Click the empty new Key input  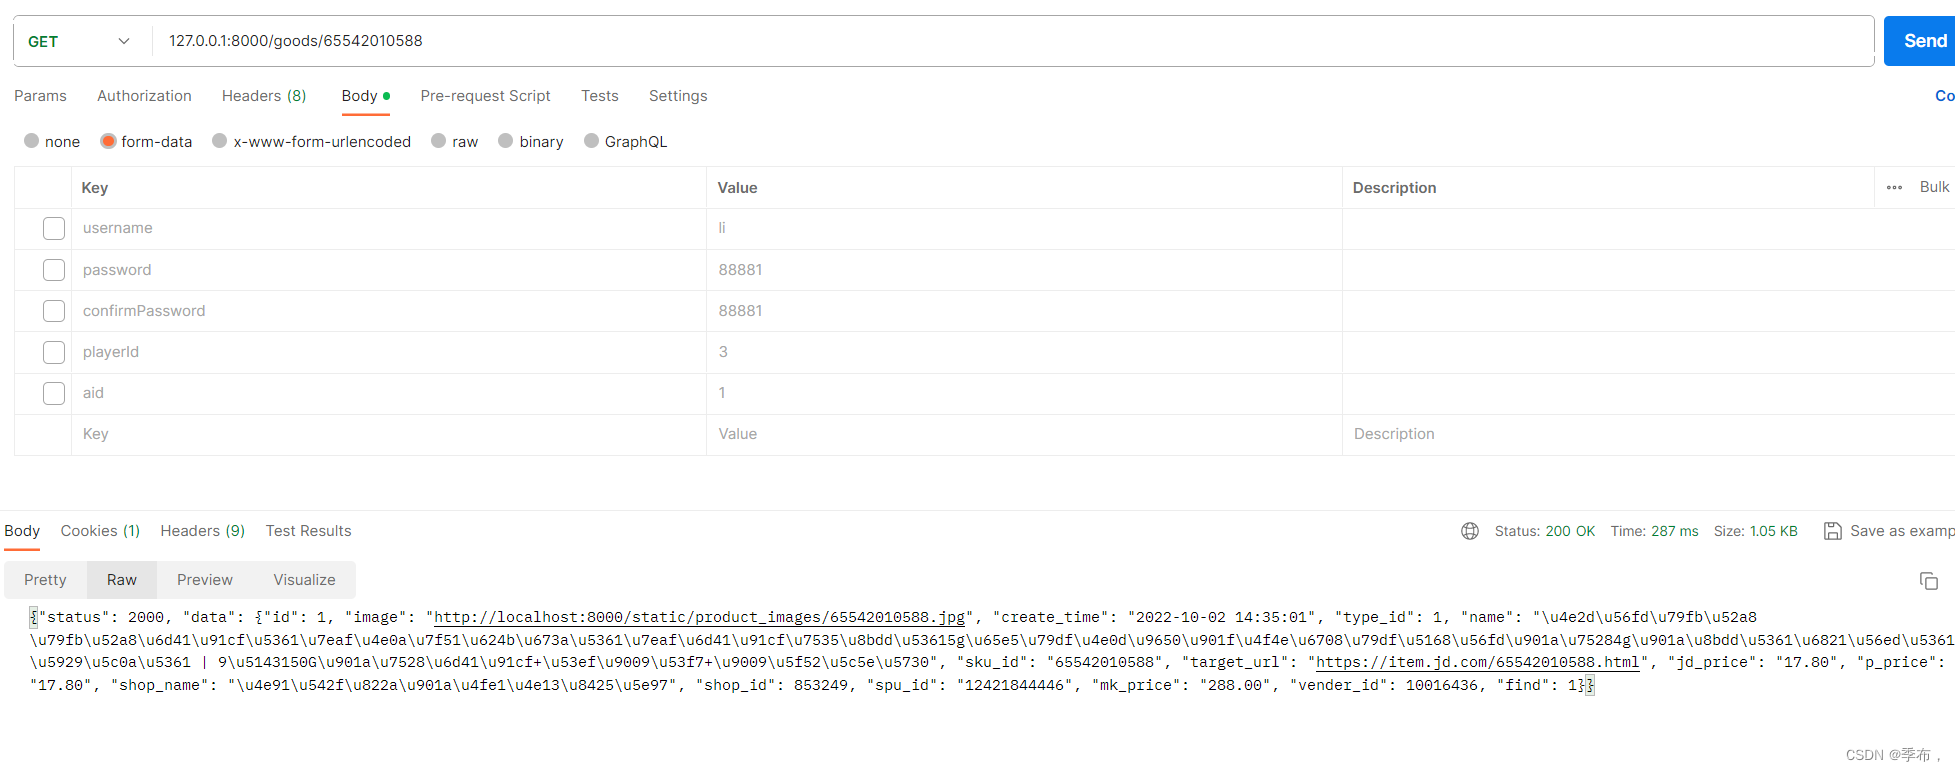pos(388,434)
